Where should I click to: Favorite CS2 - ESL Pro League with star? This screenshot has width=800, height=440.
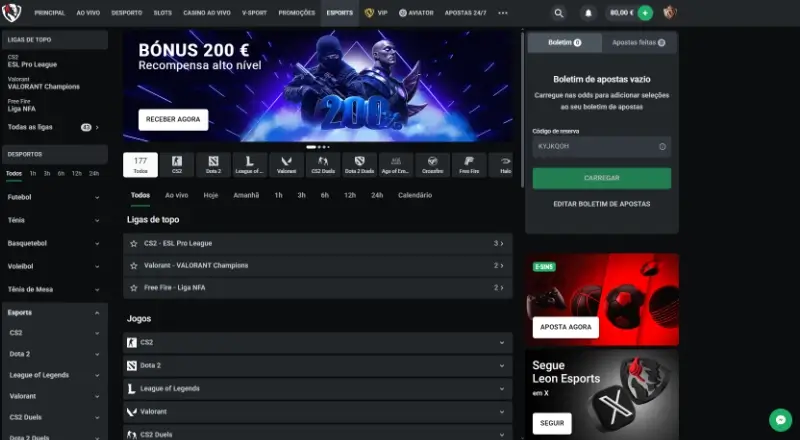133,243
